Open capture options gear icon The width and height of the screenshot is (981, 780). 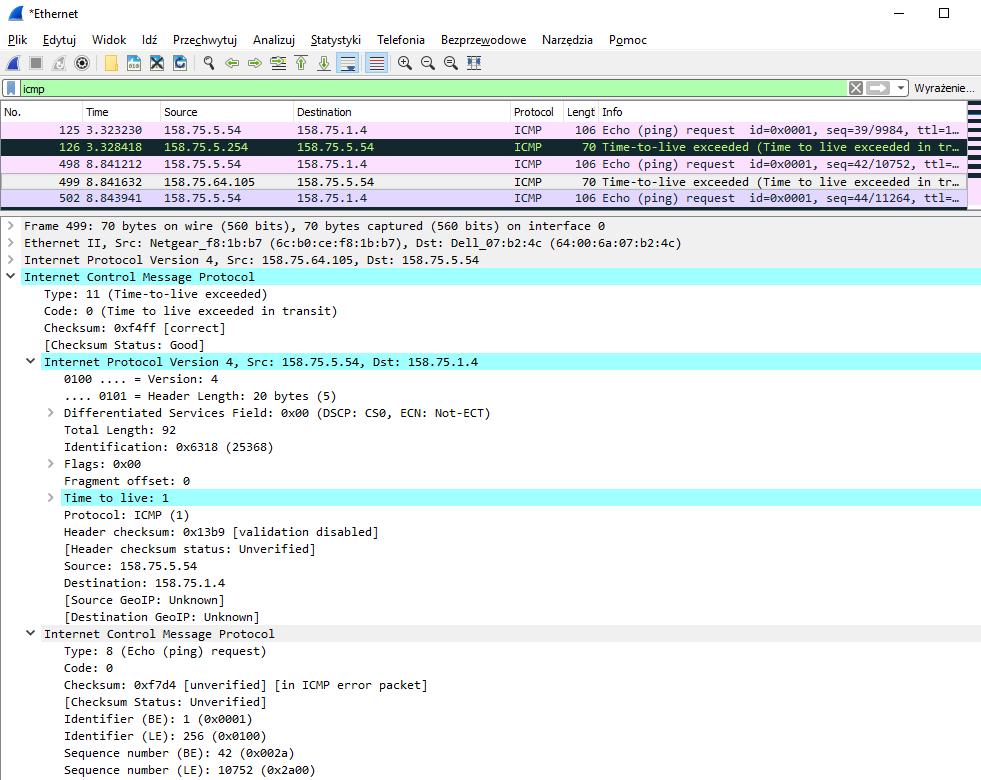click(x=82, y=63)
